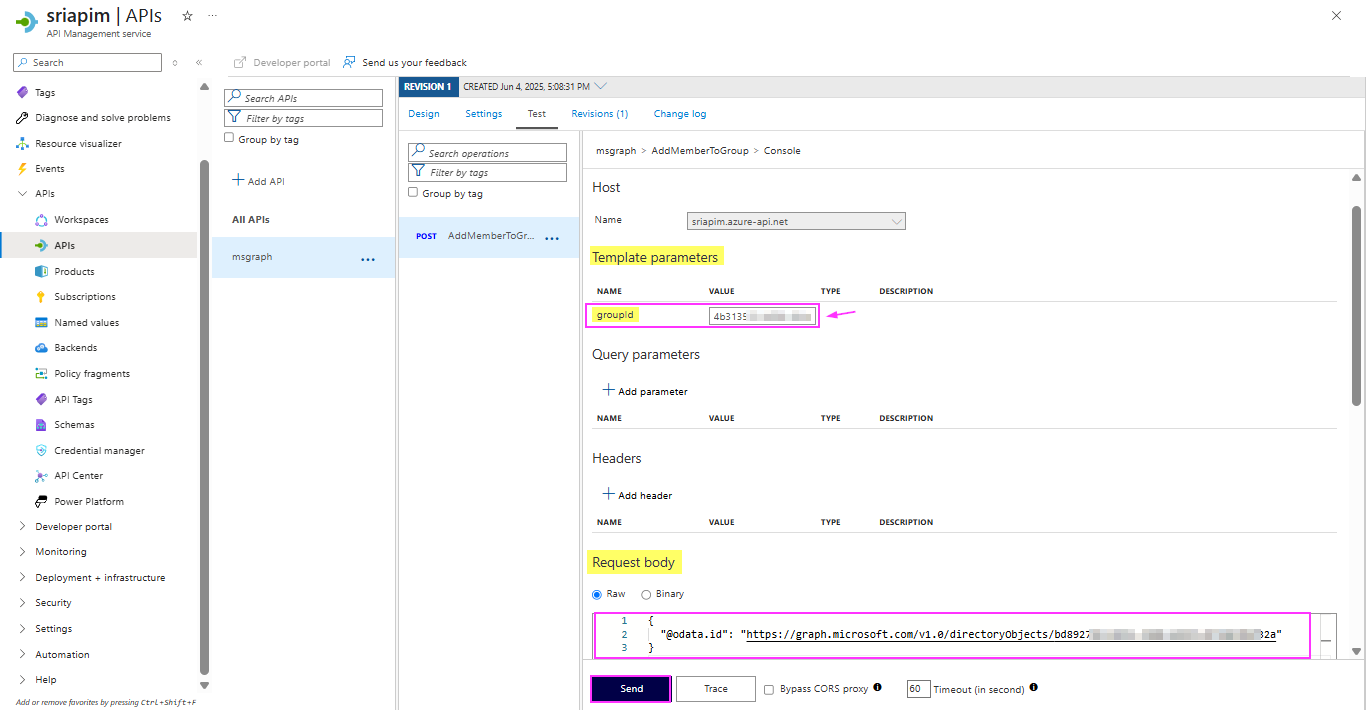Click msgraph breadcrumb link
This screenshot has width=1366, height=710.
click(616, 151)
